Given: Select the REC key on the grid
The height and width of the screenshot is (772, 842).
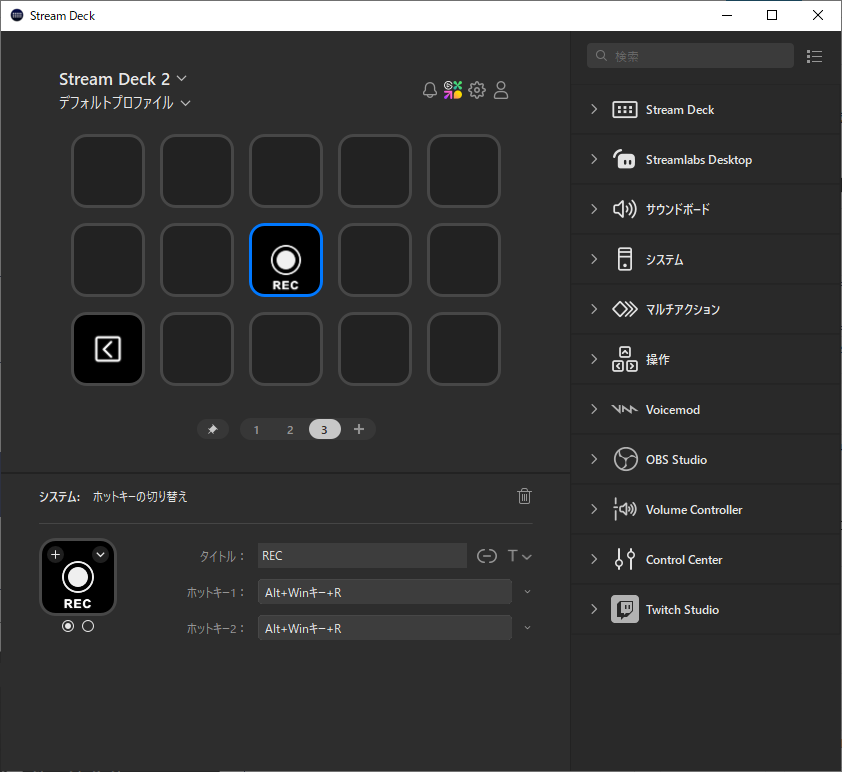Looking at the screenshot, I should 286,260.
